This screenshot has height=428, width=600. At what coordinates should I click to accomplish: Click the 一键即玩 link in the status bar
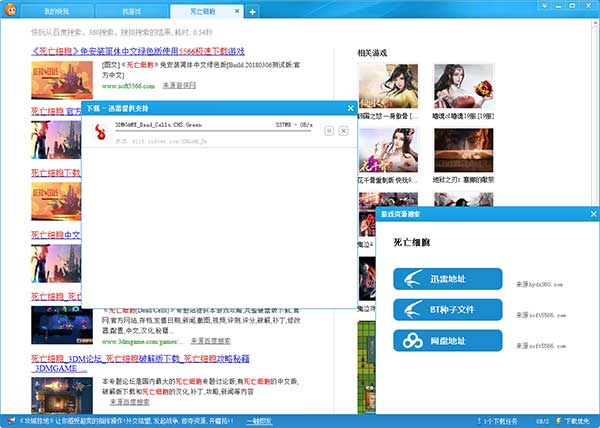(x=259, y=421)
